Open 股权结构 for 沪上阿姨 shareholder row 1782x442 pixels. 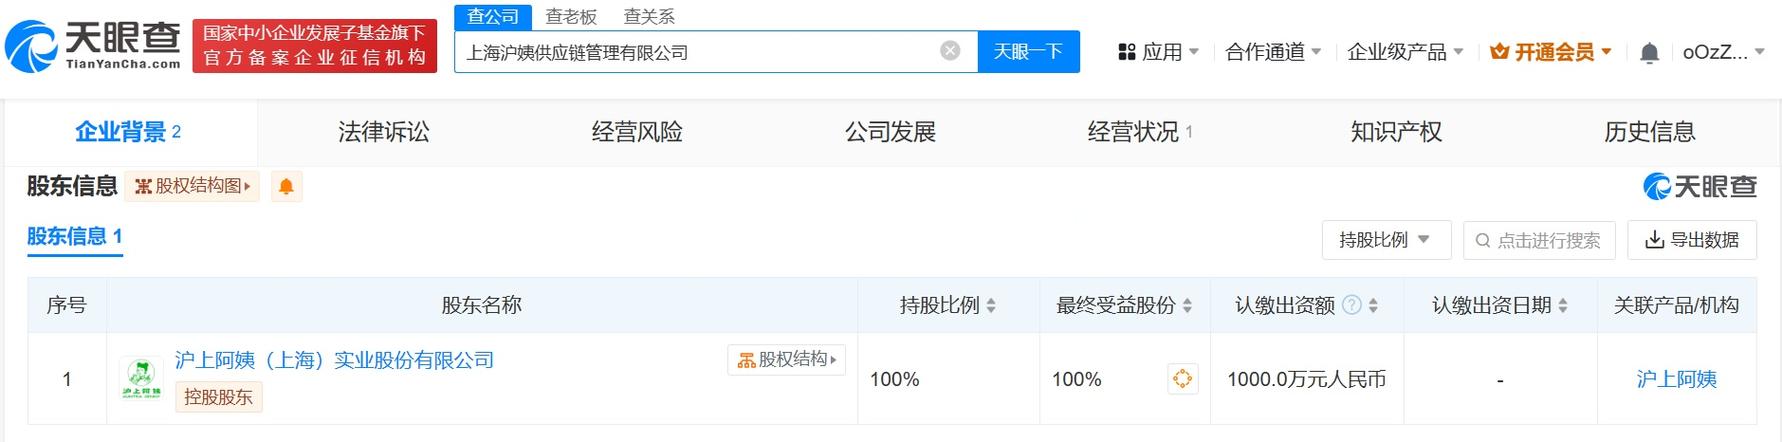(x=786, y=360)
